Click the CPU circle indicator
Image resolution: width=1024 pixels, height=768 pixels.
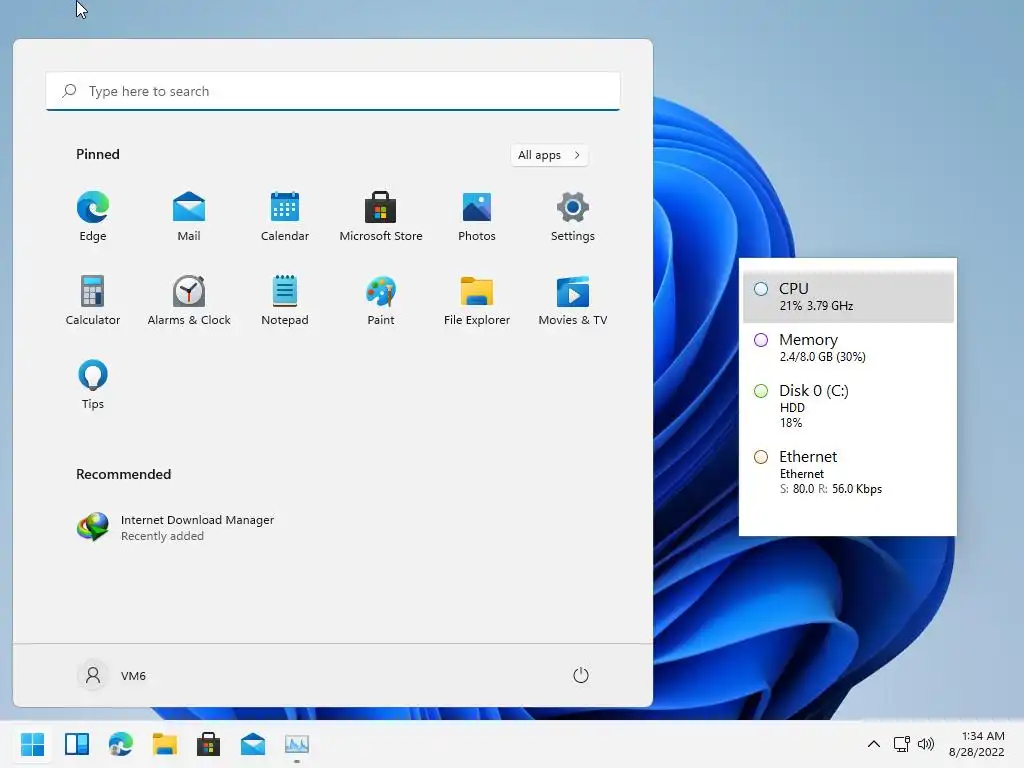pos(761,289)
